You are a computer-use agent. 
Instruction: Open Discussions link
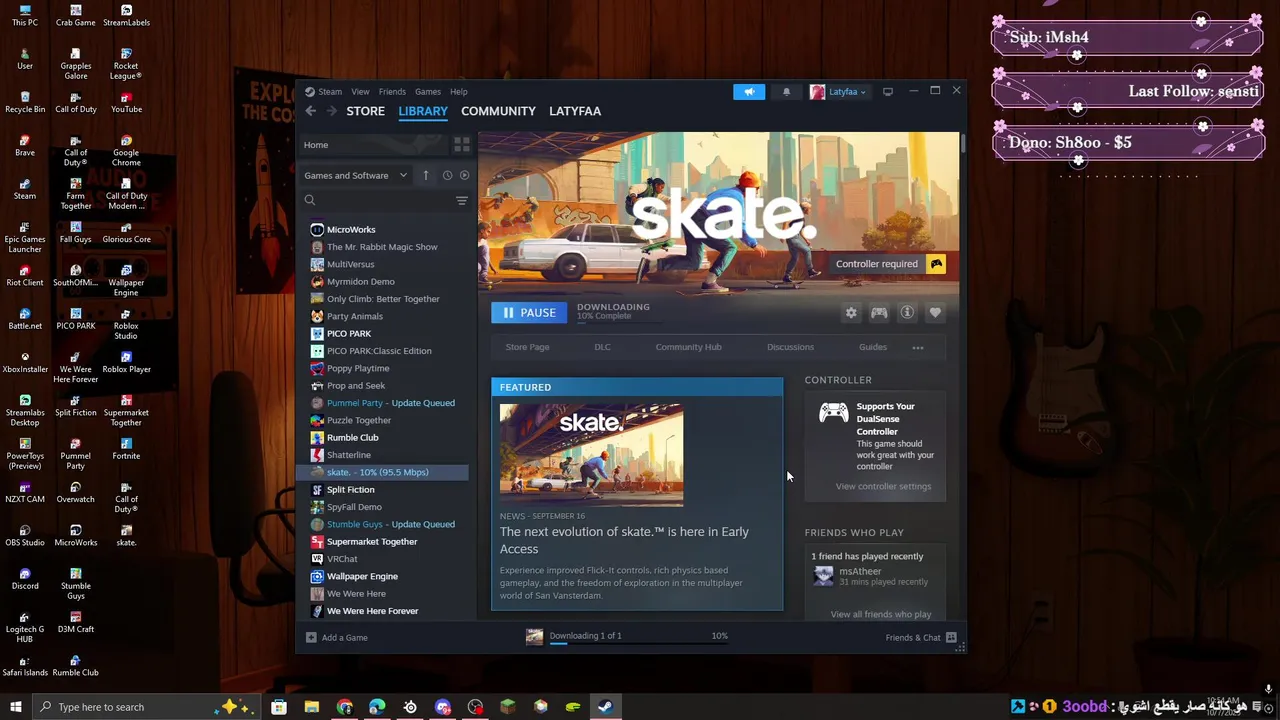click(x=790, y=347)
